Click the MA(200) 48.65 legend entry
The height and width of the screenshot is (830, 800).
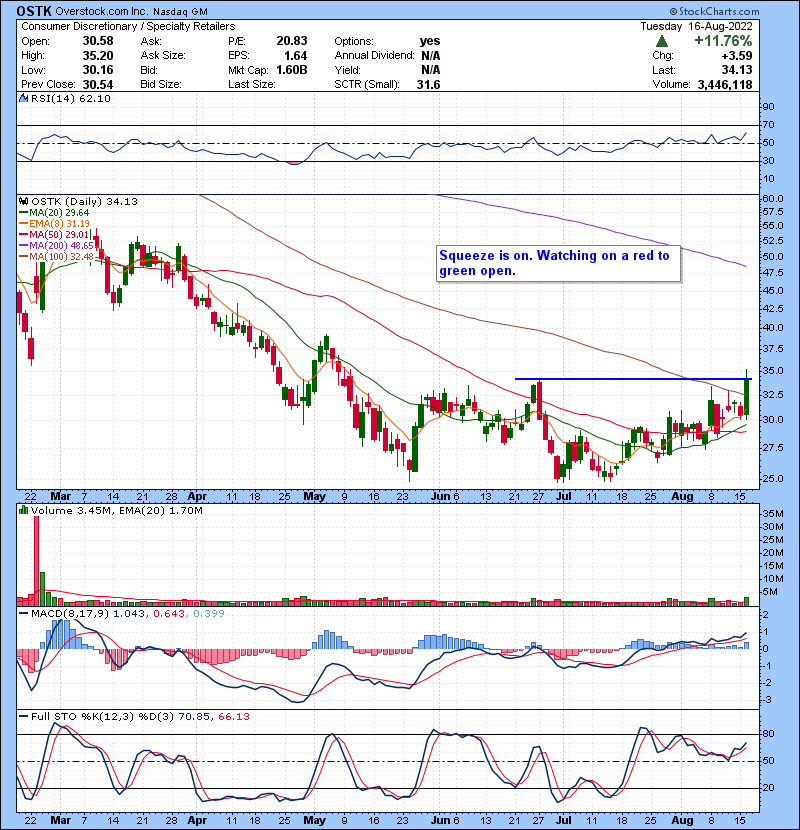click(x=56, y=246)
